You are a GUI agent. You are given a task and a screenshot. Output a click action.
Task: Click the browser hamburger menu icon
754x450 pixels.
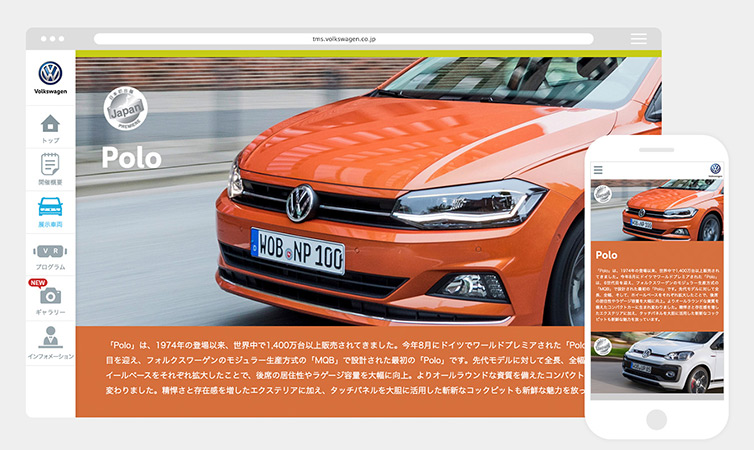pos(639,39)
